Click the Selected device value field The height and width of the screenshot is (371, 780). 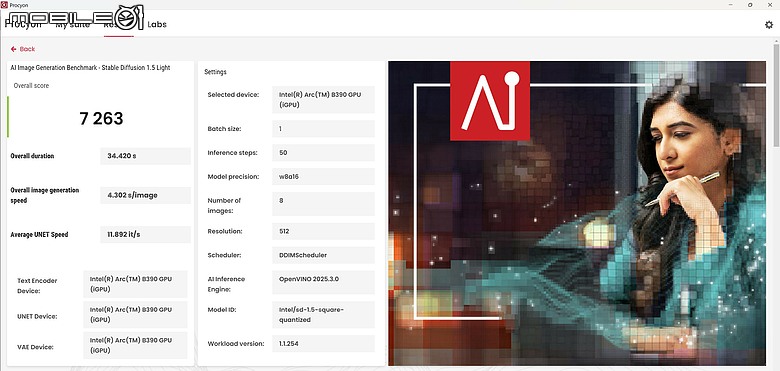(x=323, y=99)
